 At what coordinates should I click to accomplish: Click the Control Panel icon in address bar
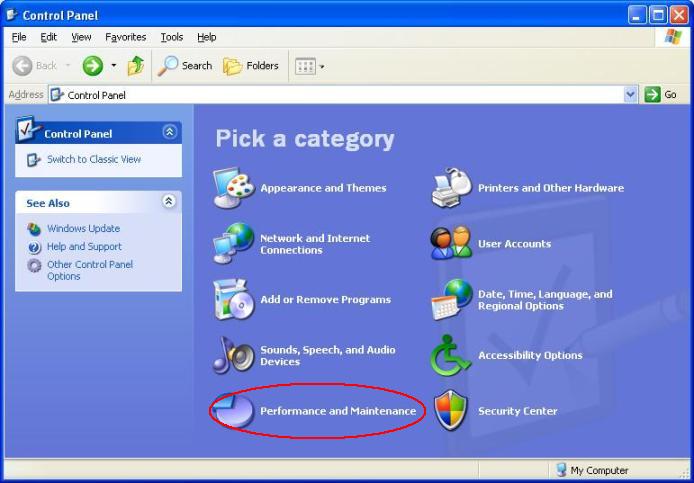coord(57,95)
